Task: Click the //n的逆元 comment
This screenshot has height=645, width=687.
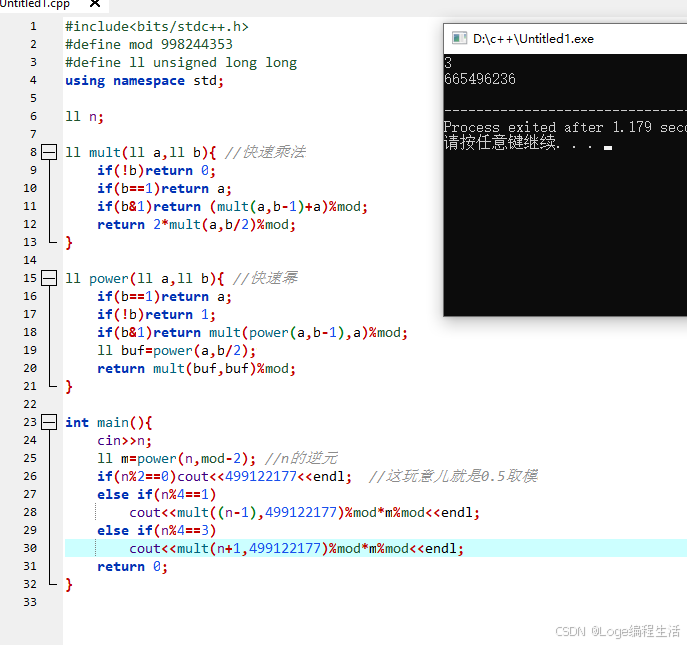Action: tap(301, 458)
